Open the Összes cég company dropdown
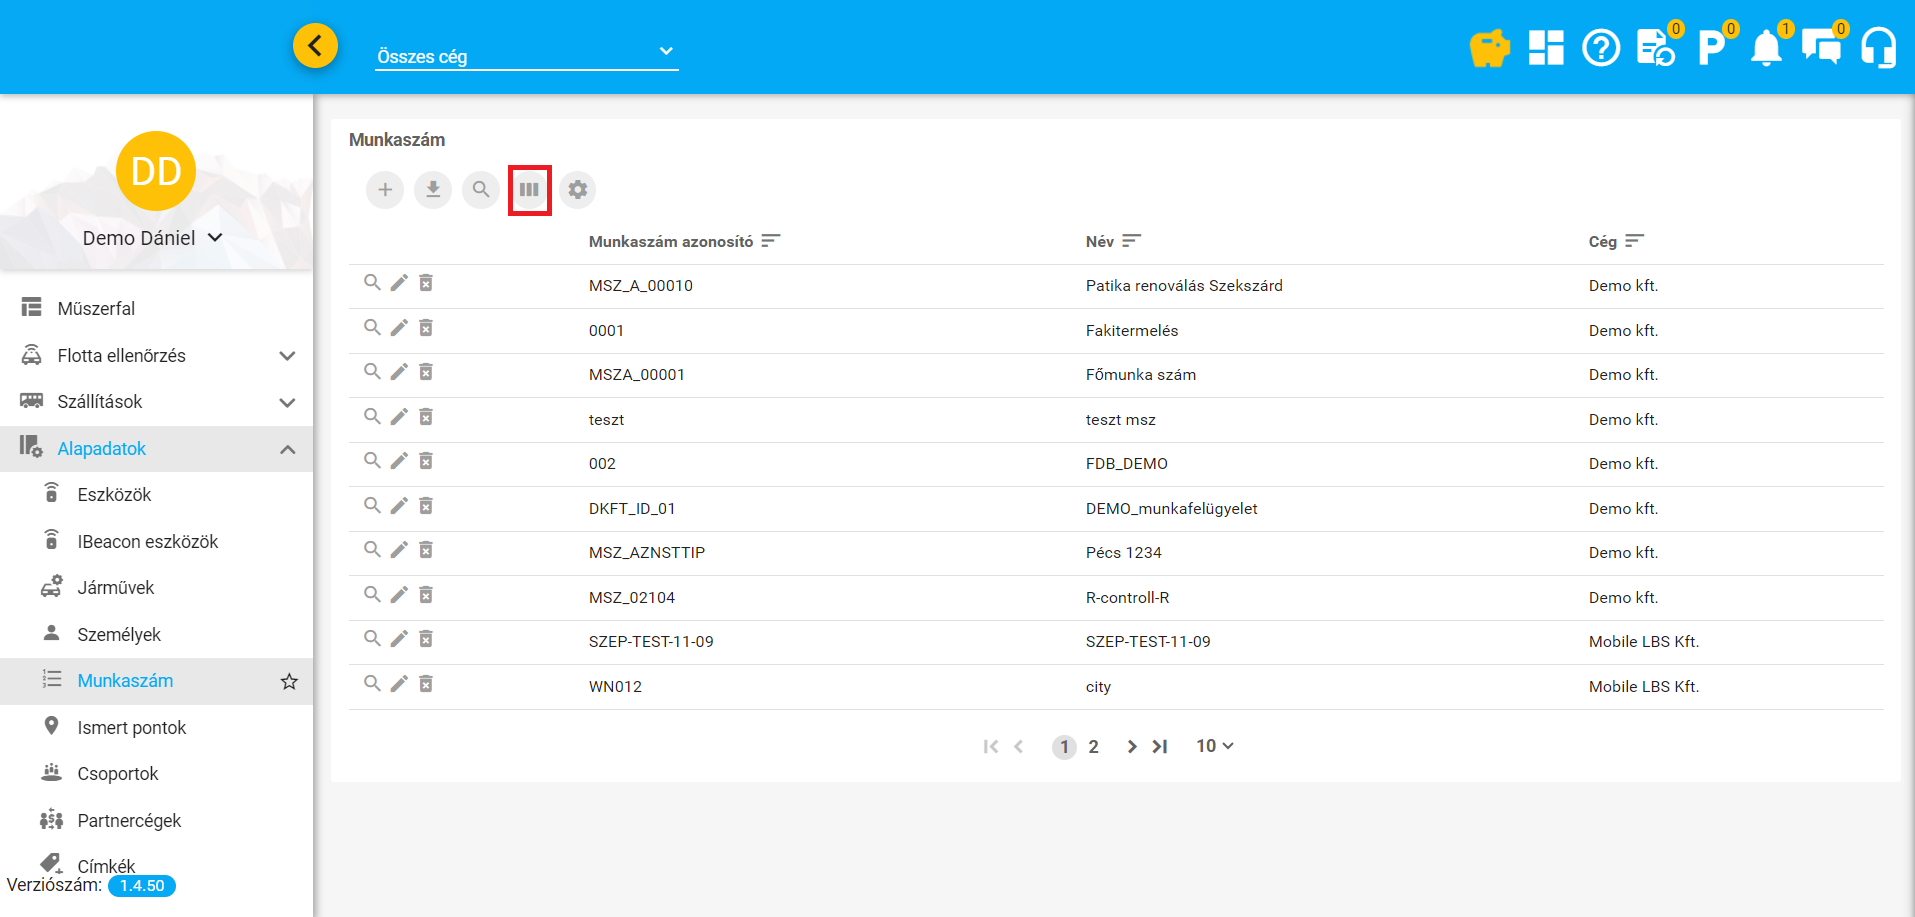This screenshot has height=917, width=1915. 526,55
